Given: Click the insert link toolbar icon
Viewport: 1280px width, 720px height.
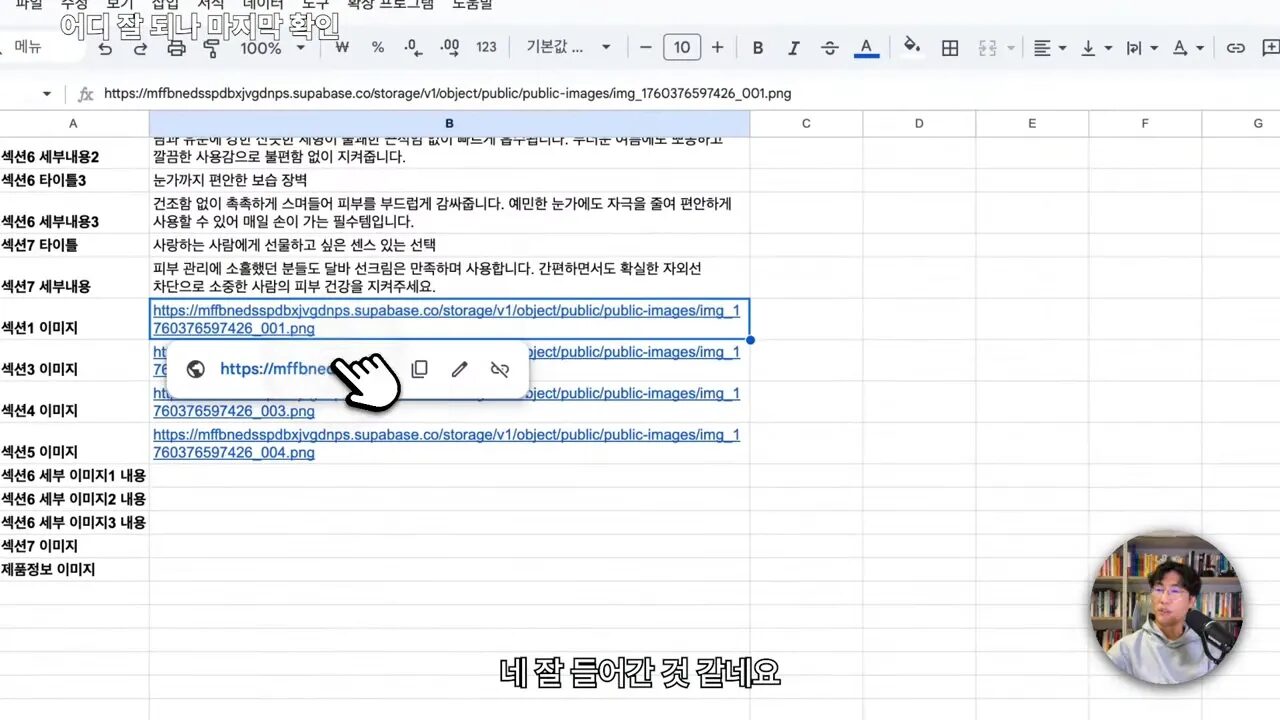Looking at the screenshot, I should pyautogui.click(x=1236, y=48).
